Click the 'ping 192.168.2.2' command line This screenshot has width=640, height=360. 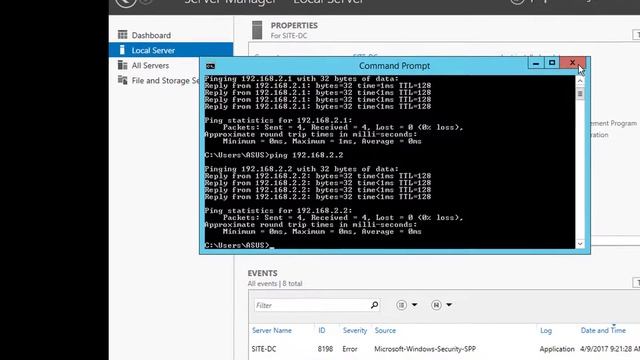(x=307, y=155)
